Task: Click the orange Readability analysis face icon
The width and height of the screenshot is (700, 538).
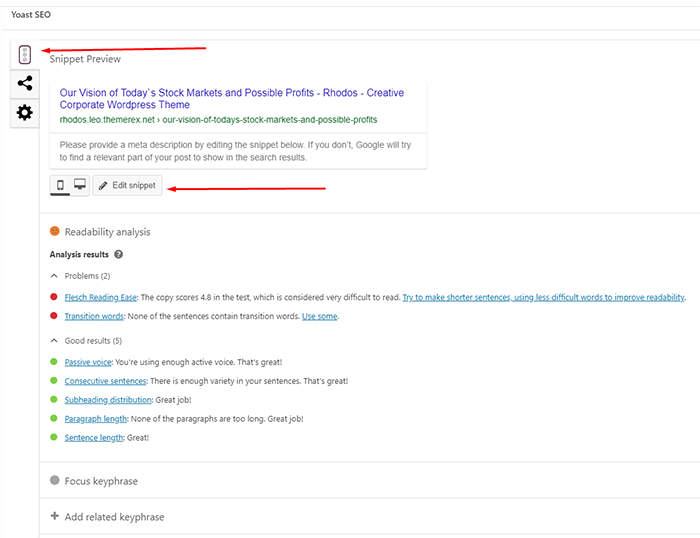Action: (x=54, y=231)
